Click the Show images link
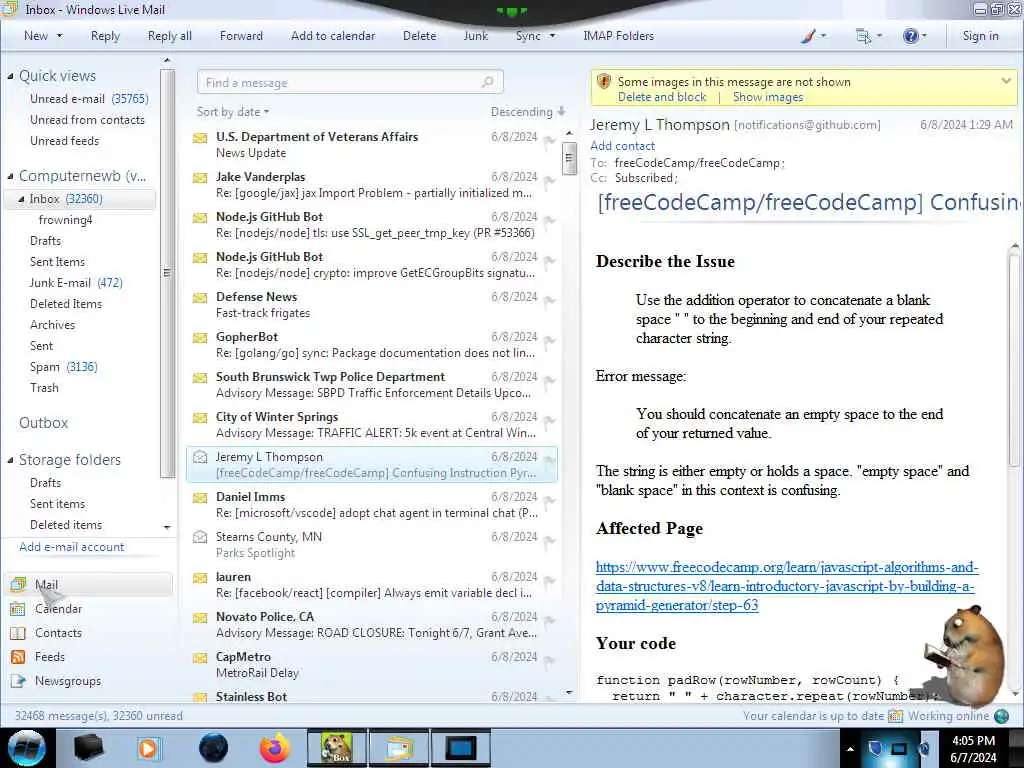This screenshot has width=1024, height=768. click(x=768, y=97)
